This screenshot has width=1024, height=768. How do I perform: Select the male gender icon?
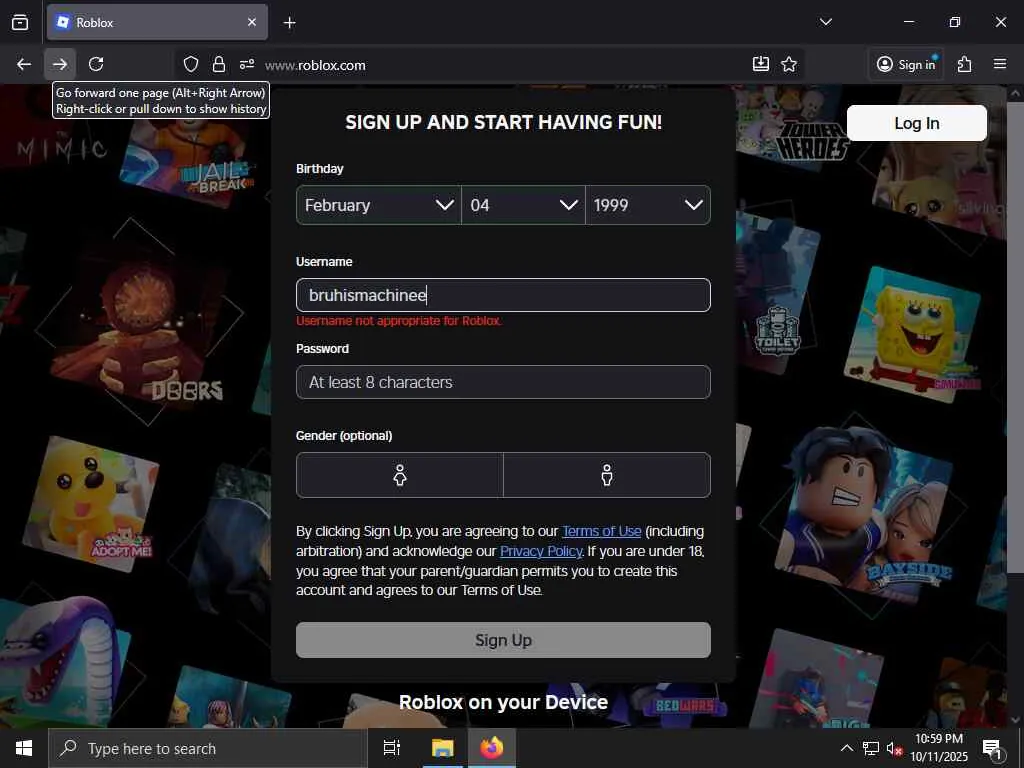pyautogui.click(x=607, y=475)
